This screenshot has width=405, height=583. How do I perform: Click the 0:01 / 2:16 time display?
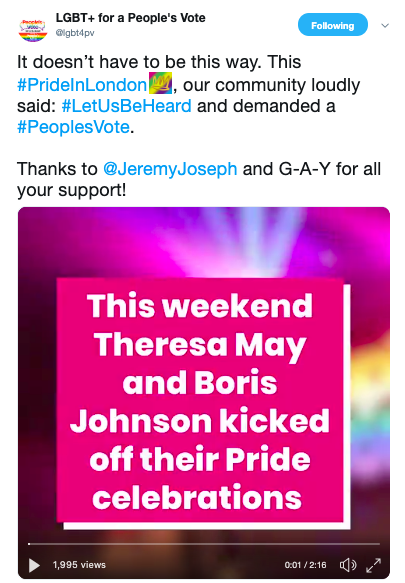pos(305,565)
